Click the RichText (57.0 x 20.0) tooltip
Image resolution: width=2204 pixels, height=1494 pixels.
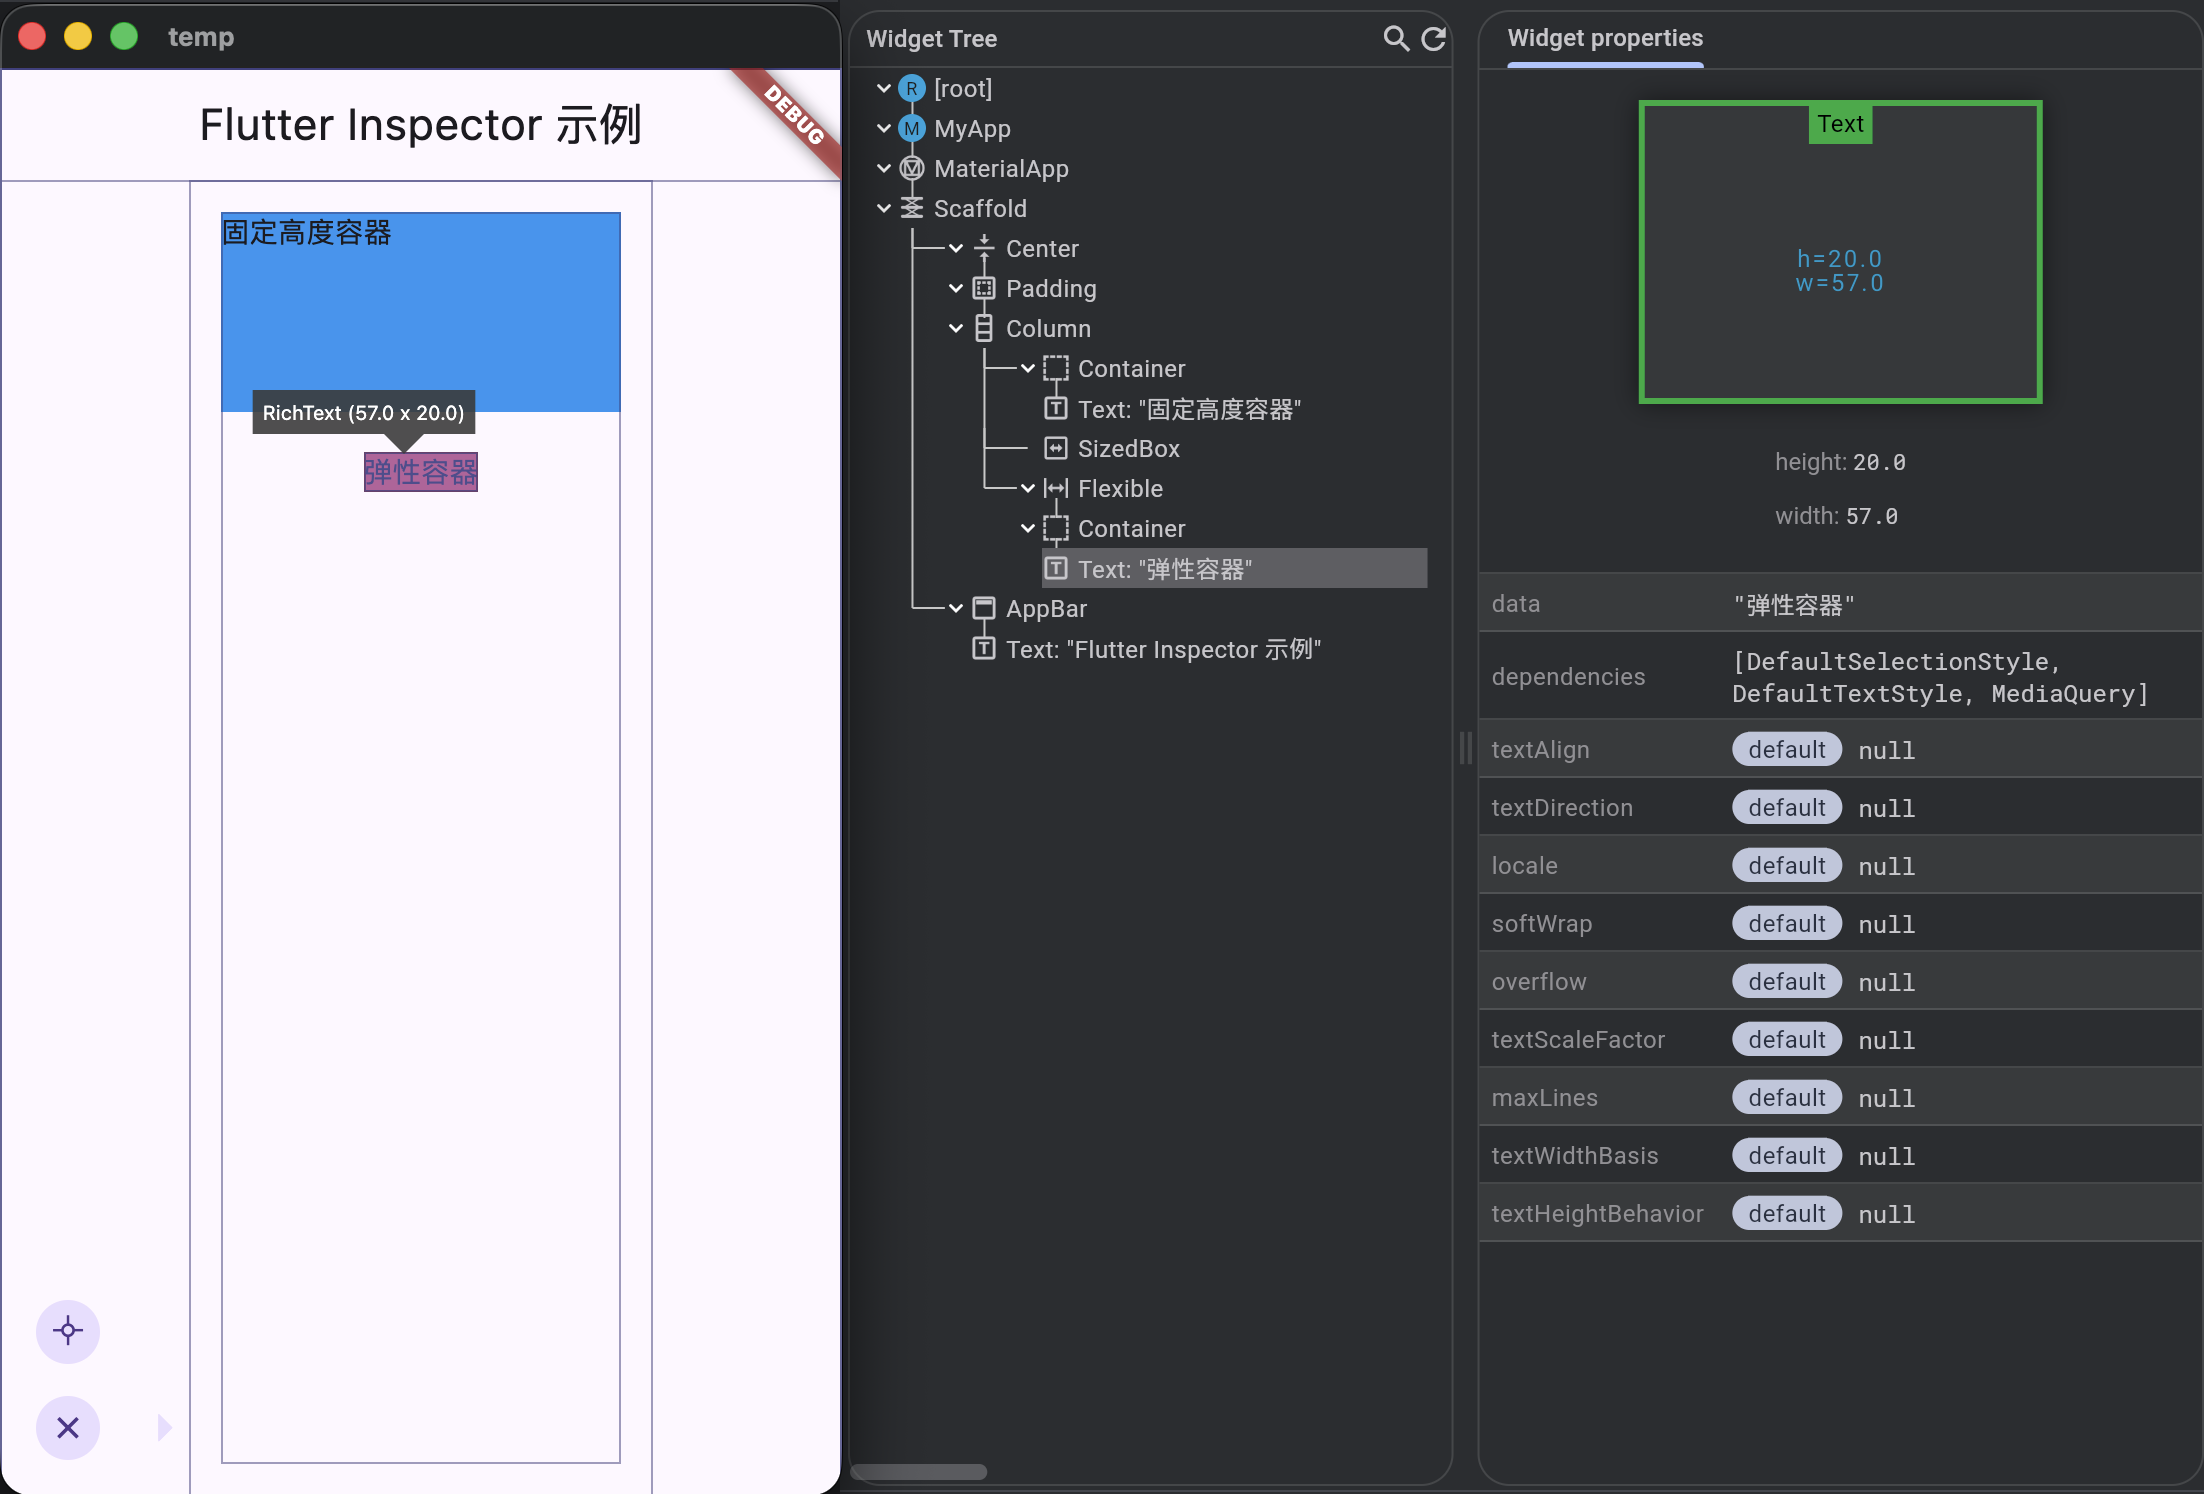click(364, 412)
